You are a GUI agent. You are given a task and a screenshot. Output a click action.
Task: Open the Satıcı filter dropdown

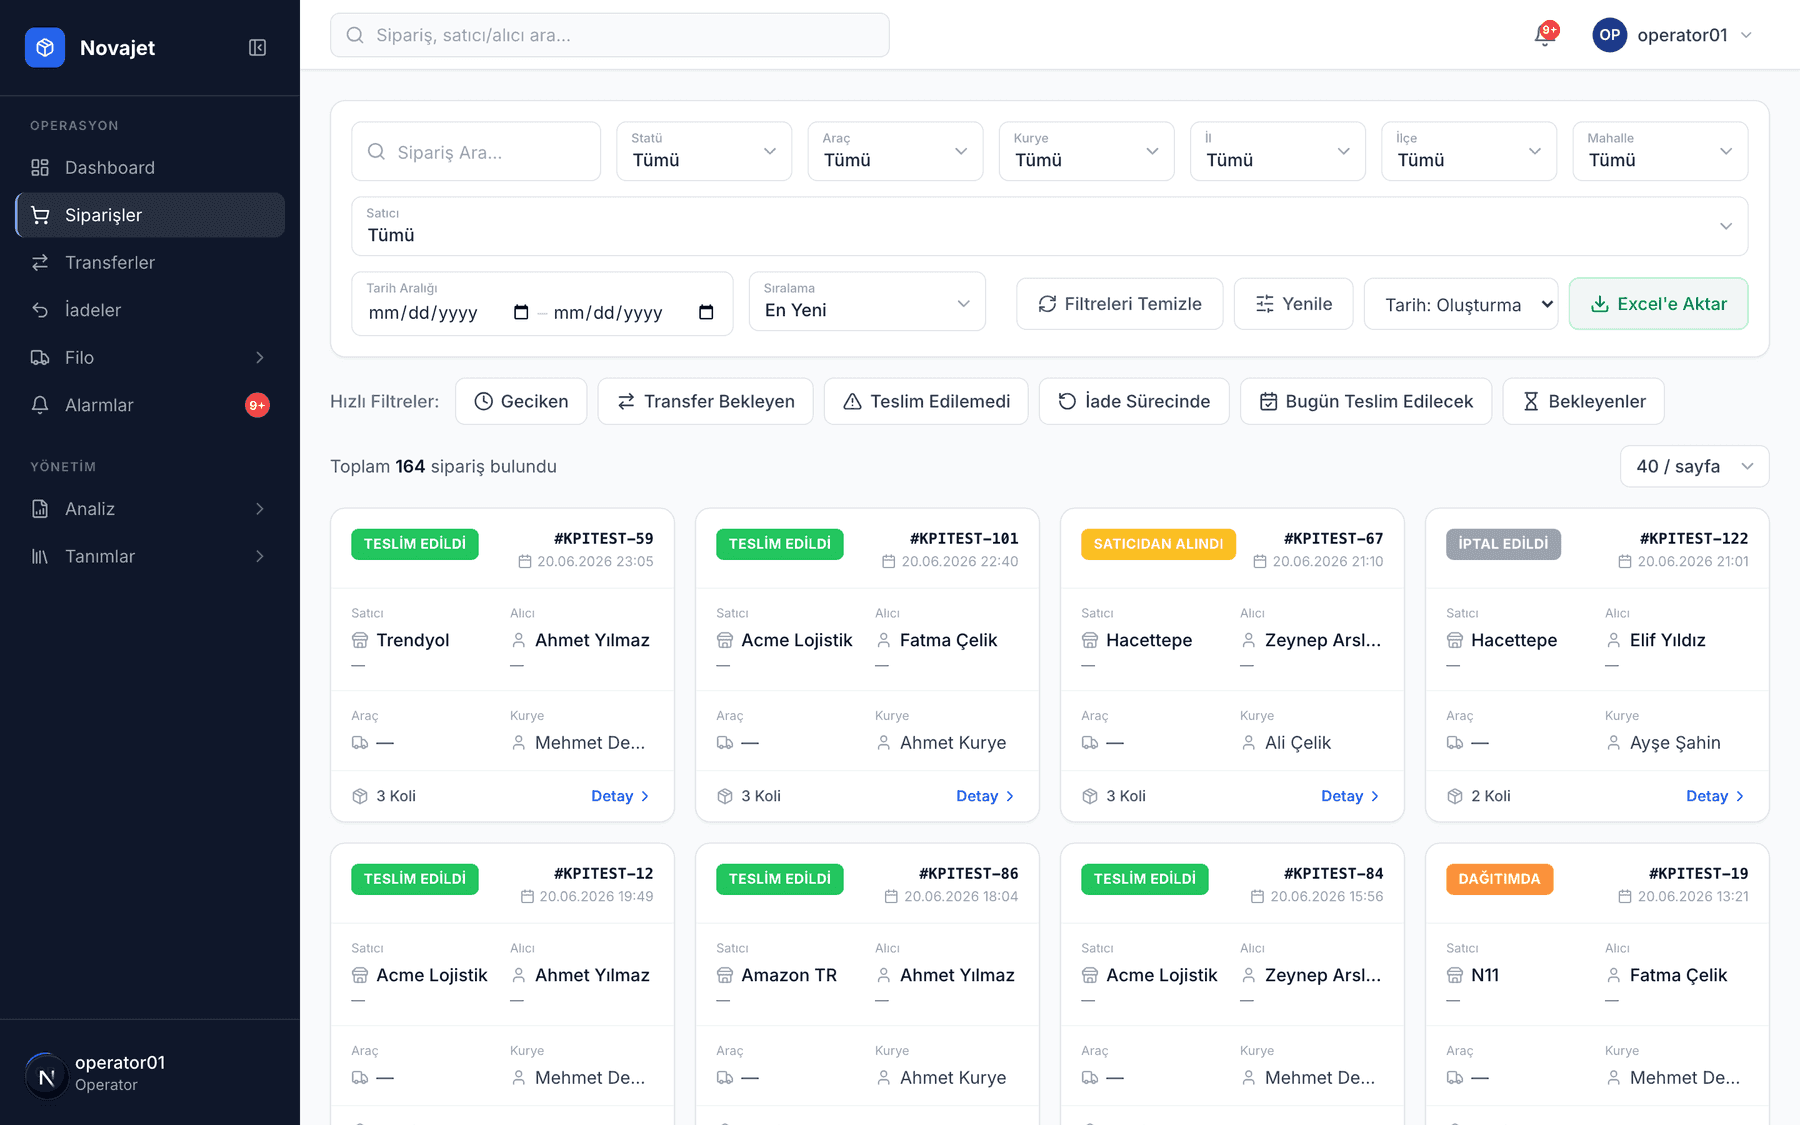pos(1049,226)
